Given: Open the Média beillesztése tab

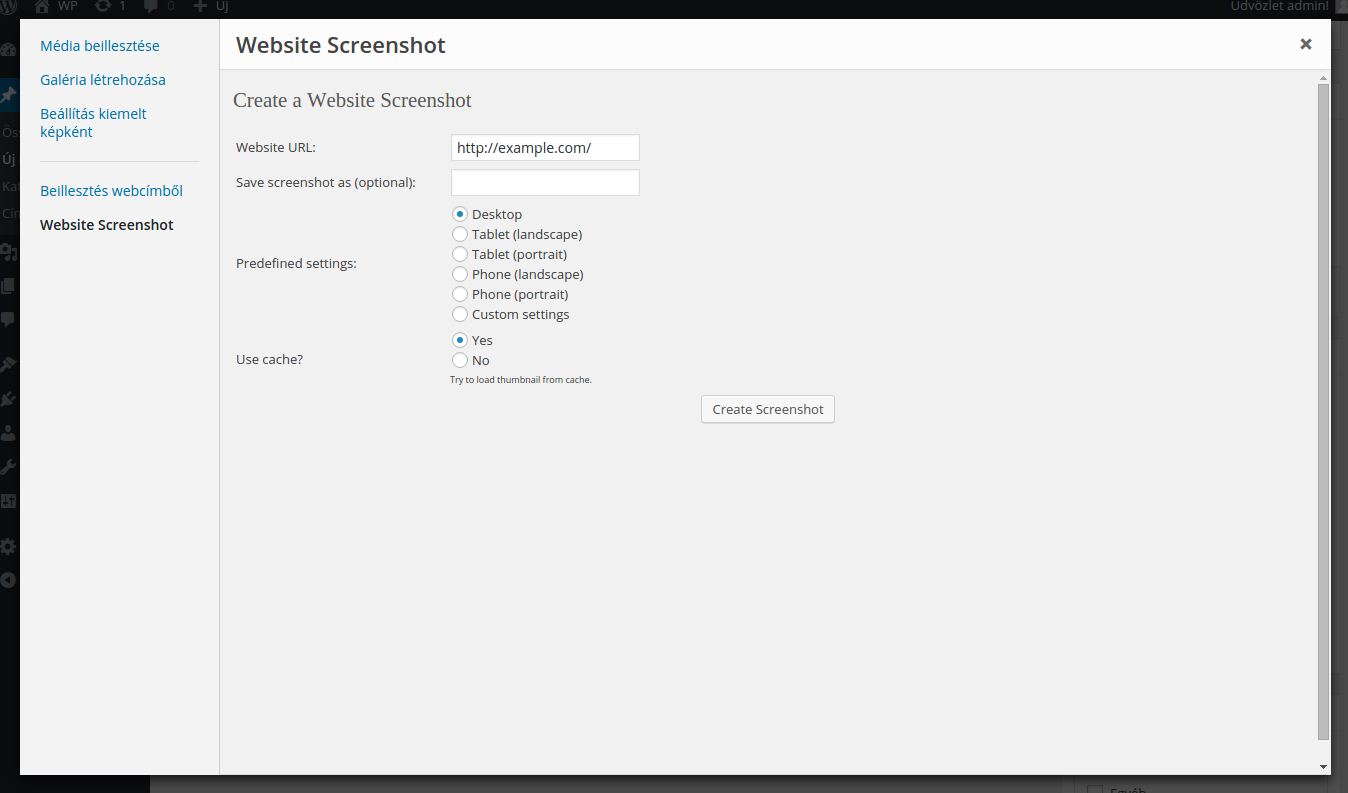Looking at the screenshot, I should 100,46.
